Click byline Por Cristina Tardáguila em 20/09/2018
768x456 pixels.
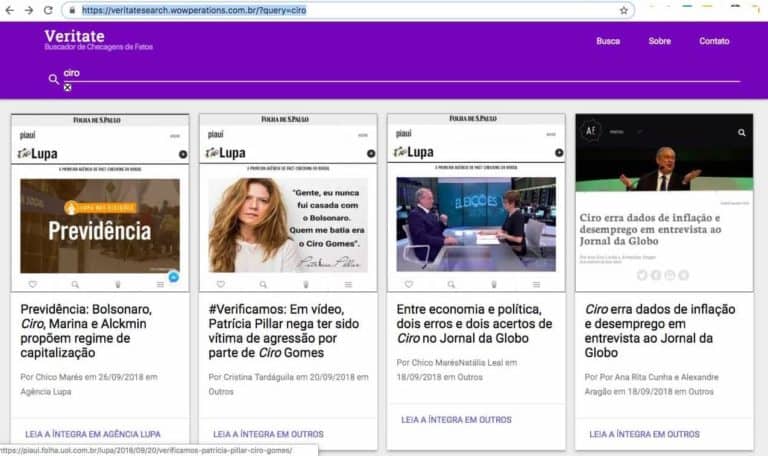[288, 384]
